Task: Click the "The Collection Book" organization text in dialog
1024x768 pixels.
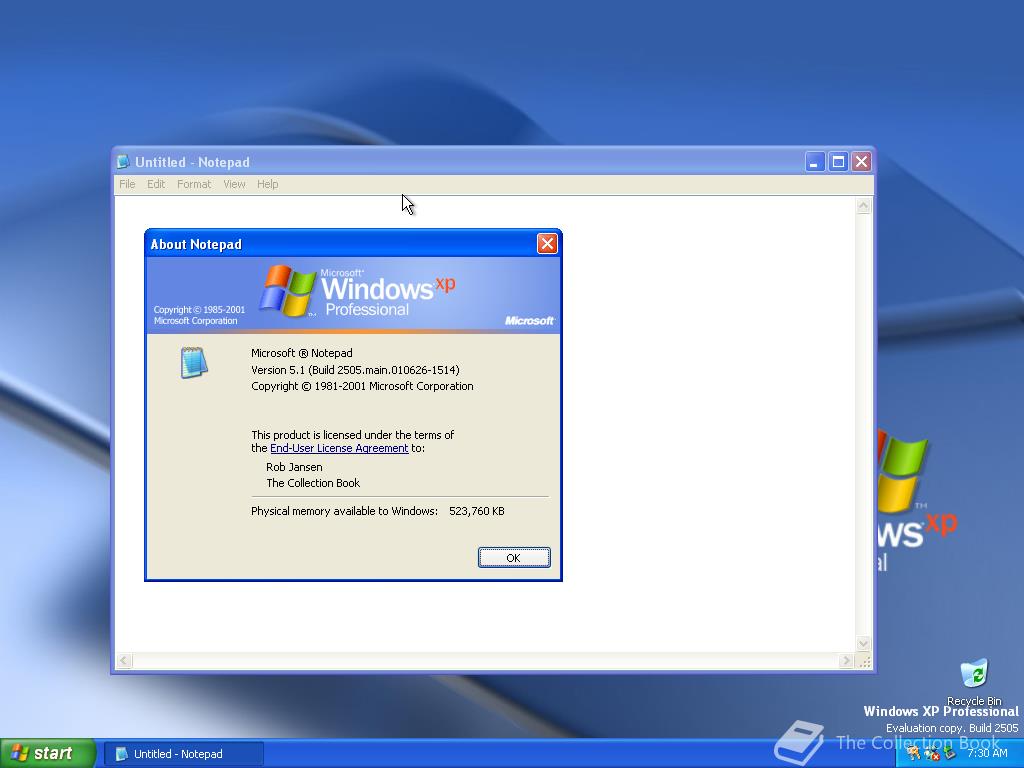Action: [x=313, y=483]
